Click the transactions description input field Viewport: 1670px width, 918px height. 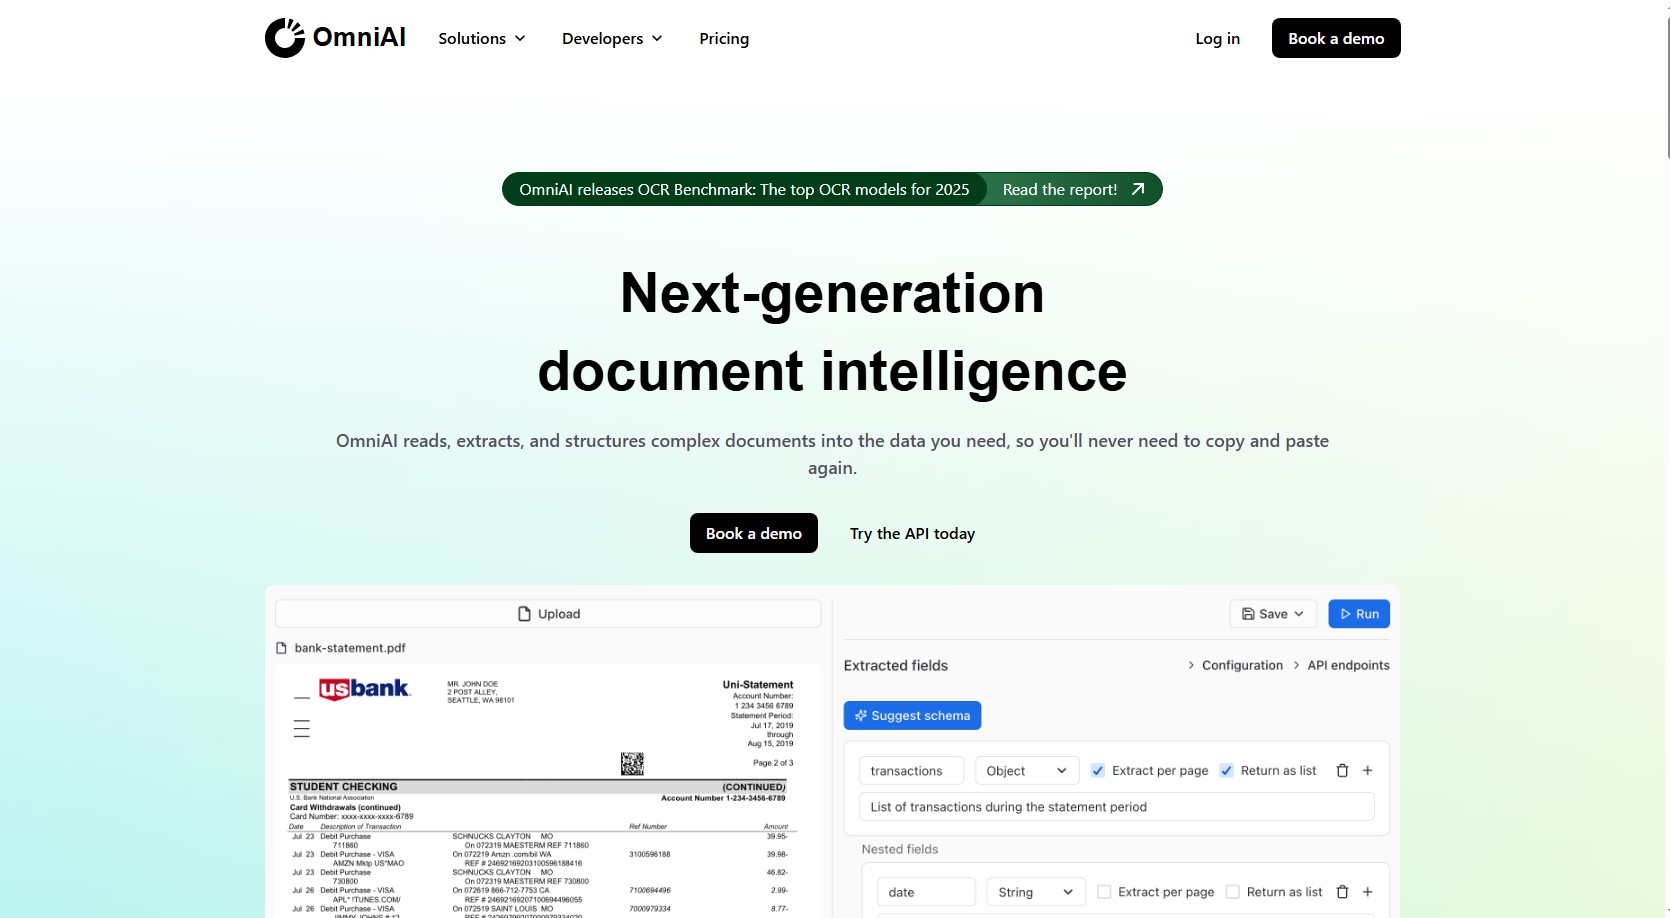1116,807
